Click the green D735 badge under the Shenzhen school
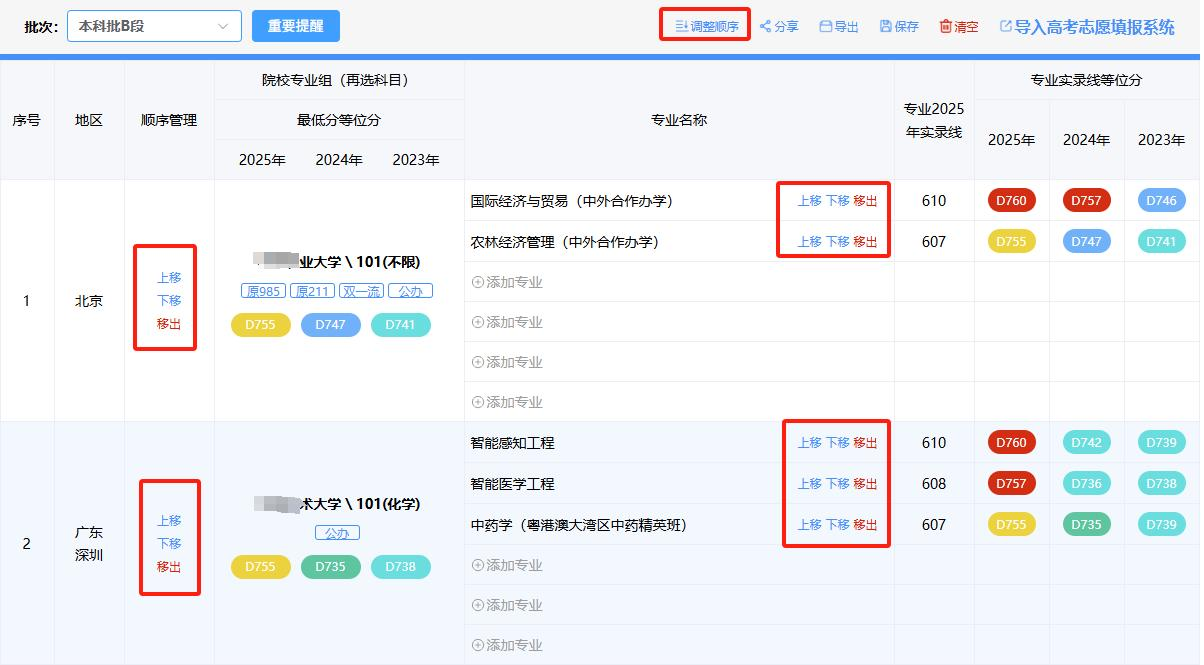The height and width of the screenshot is (665, 1204). point(330,567)
